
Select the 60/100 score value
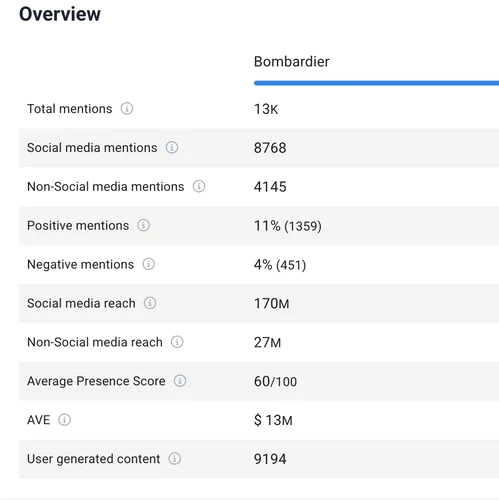coord(275,381)
